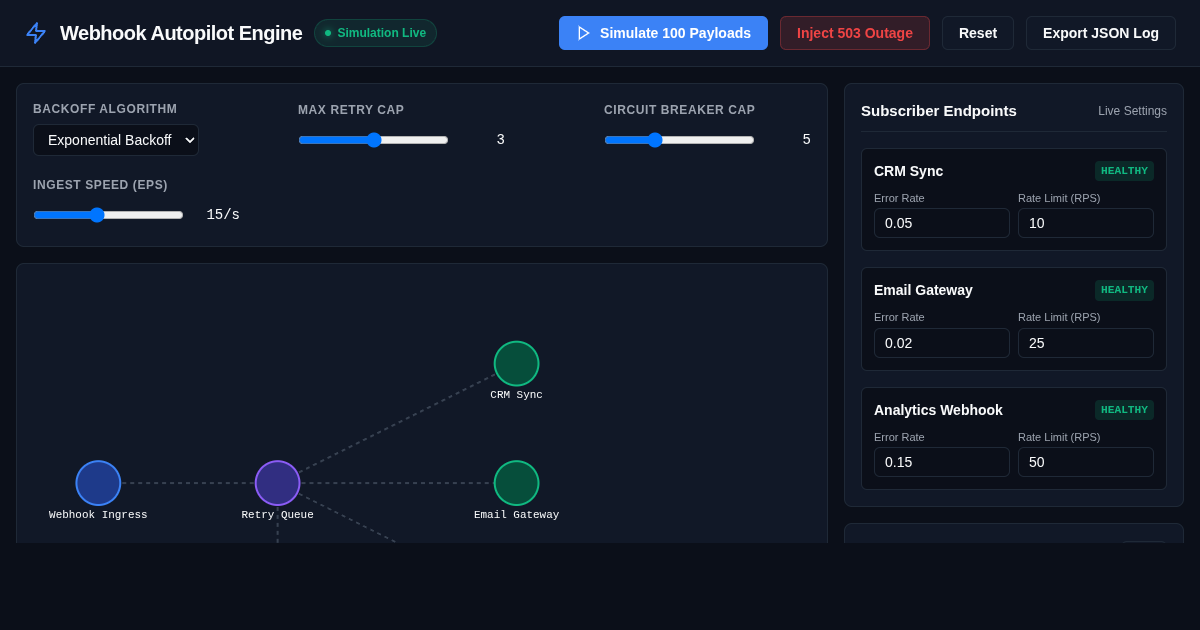Click CRM Sync HEALTHY status badge

(1124, 171)
